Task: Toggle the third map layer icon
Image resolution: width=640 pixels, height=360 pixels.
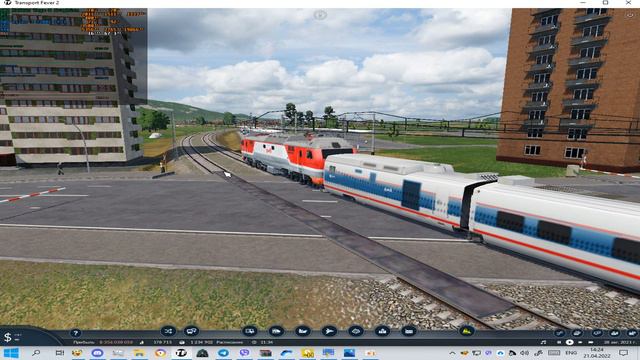Action: tap(596, 333)
